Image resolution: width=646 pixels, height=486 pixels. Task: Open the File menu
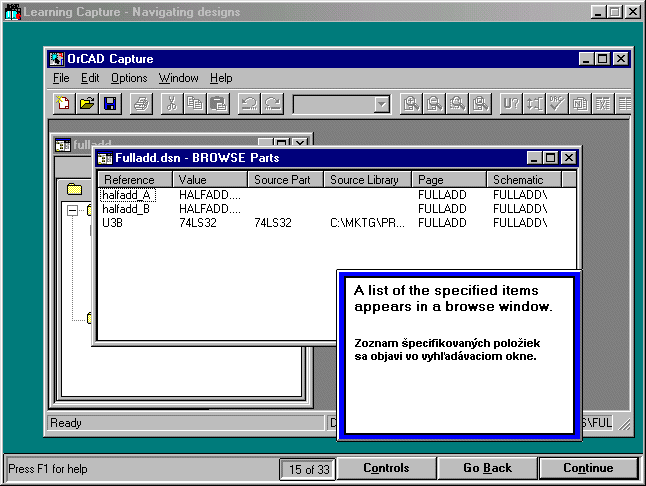tap(61, 78)
